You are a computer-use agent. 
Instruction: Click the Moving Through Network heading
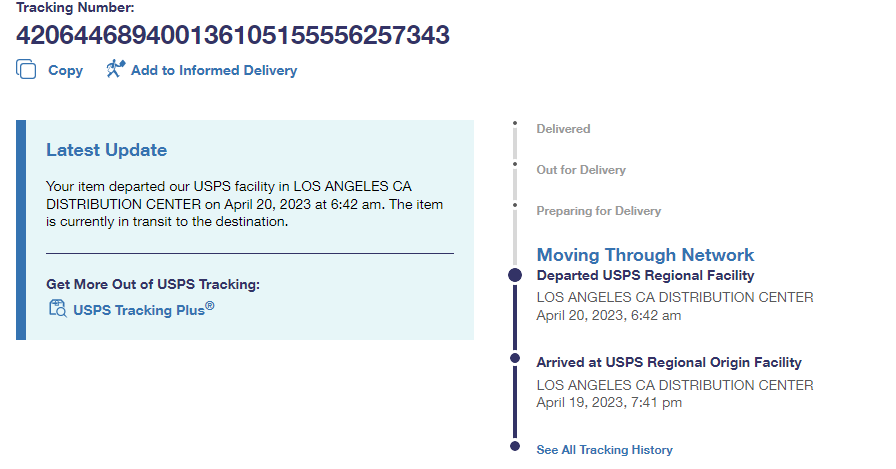pyautogui.click(x=645, y=255)
